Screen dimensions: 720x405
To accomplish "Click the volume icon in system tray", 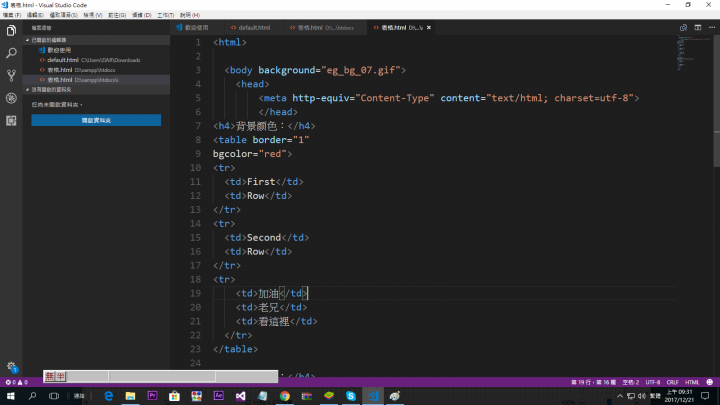I will (x=641, y=396).
